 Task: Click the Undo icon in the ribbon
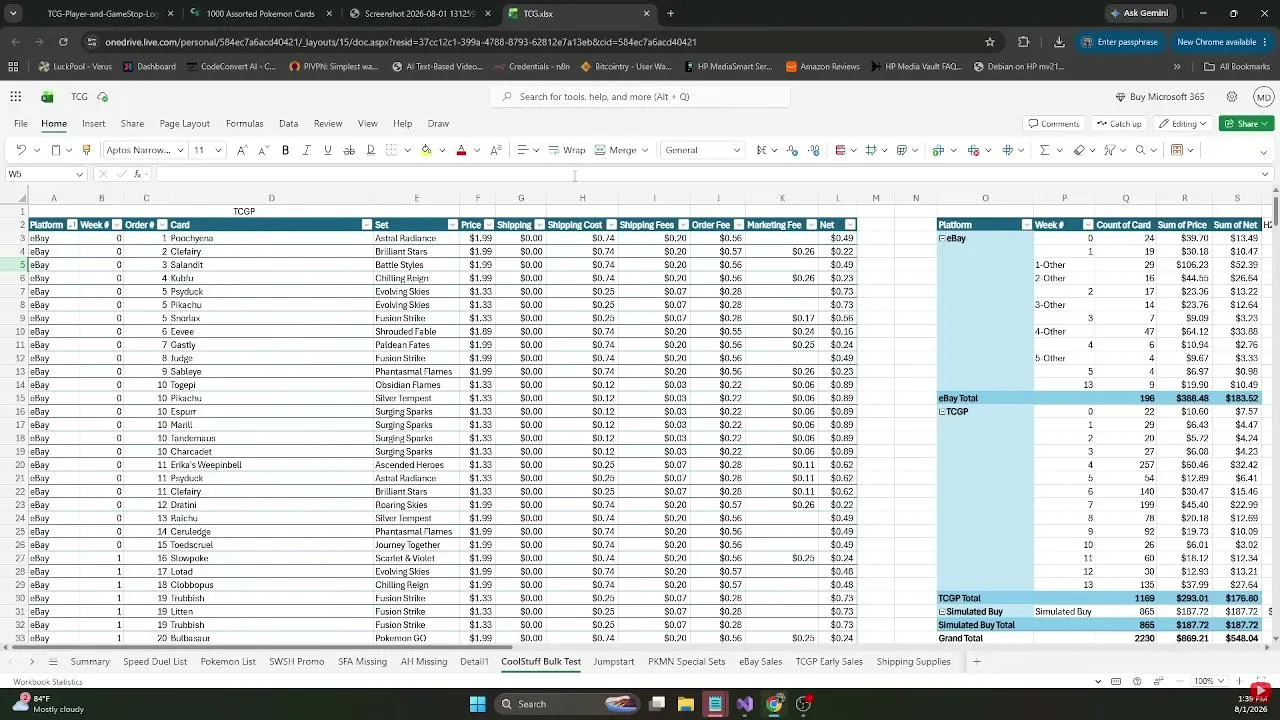click(x=20, y=150)
